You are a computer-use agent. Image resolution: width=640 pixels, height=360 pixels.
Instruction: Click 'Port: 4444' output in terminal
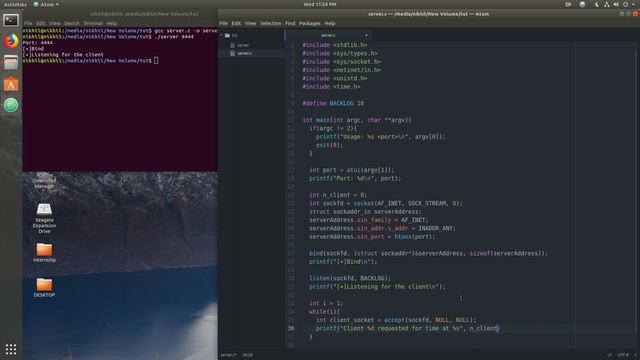point(38,43)
